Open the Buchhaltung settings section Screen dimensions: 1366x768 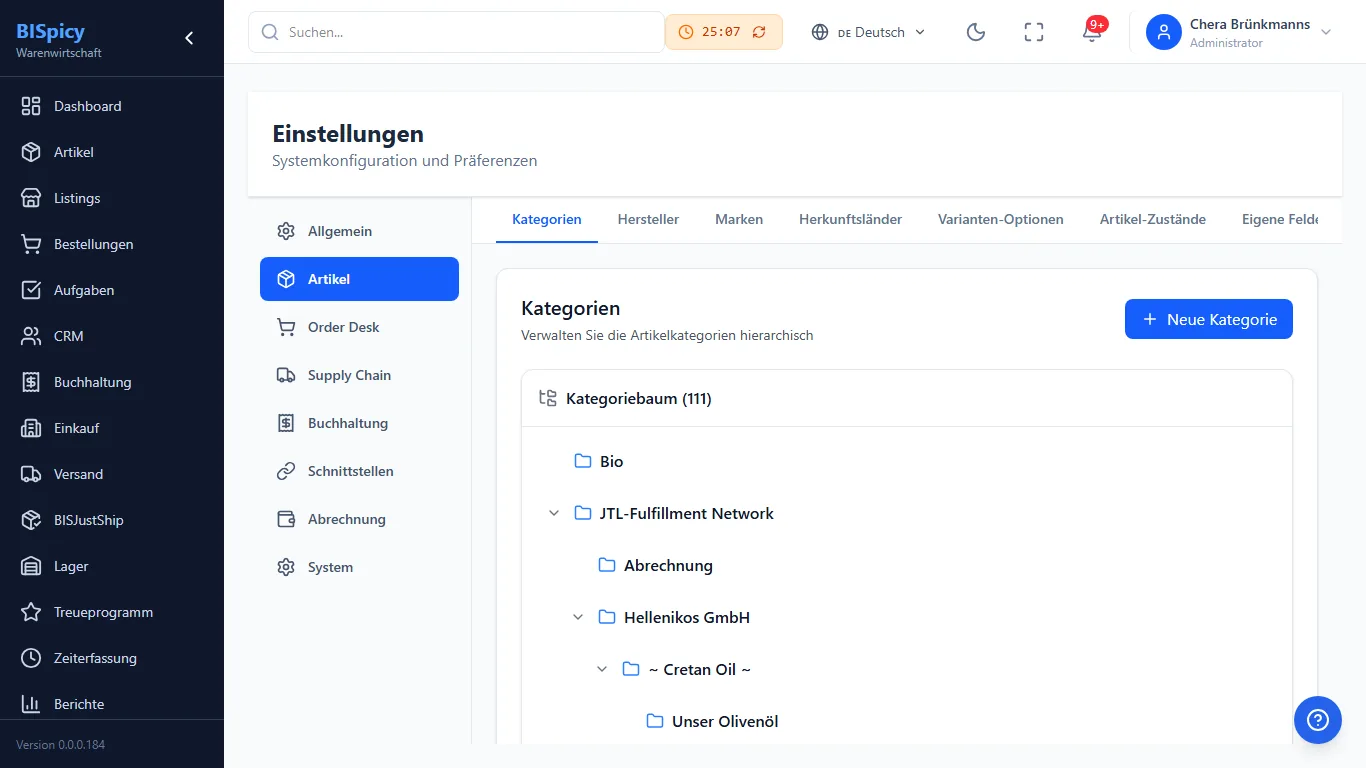tap(359, 423)
